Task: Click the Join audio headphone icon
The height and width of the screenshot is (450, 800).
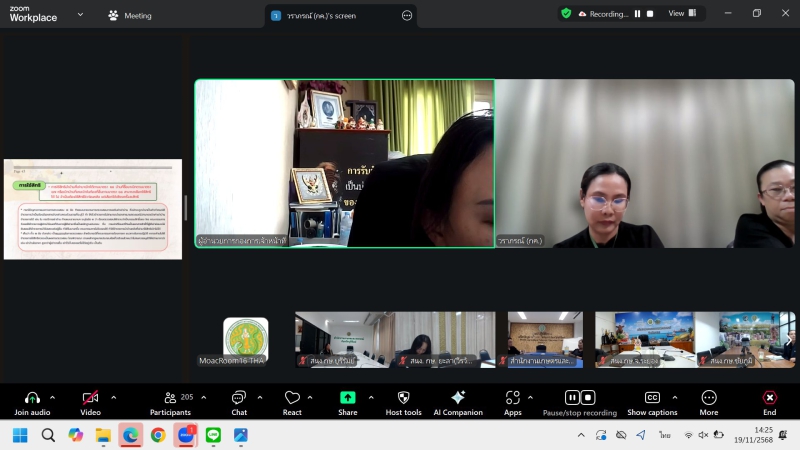Action: click(32, 398)
